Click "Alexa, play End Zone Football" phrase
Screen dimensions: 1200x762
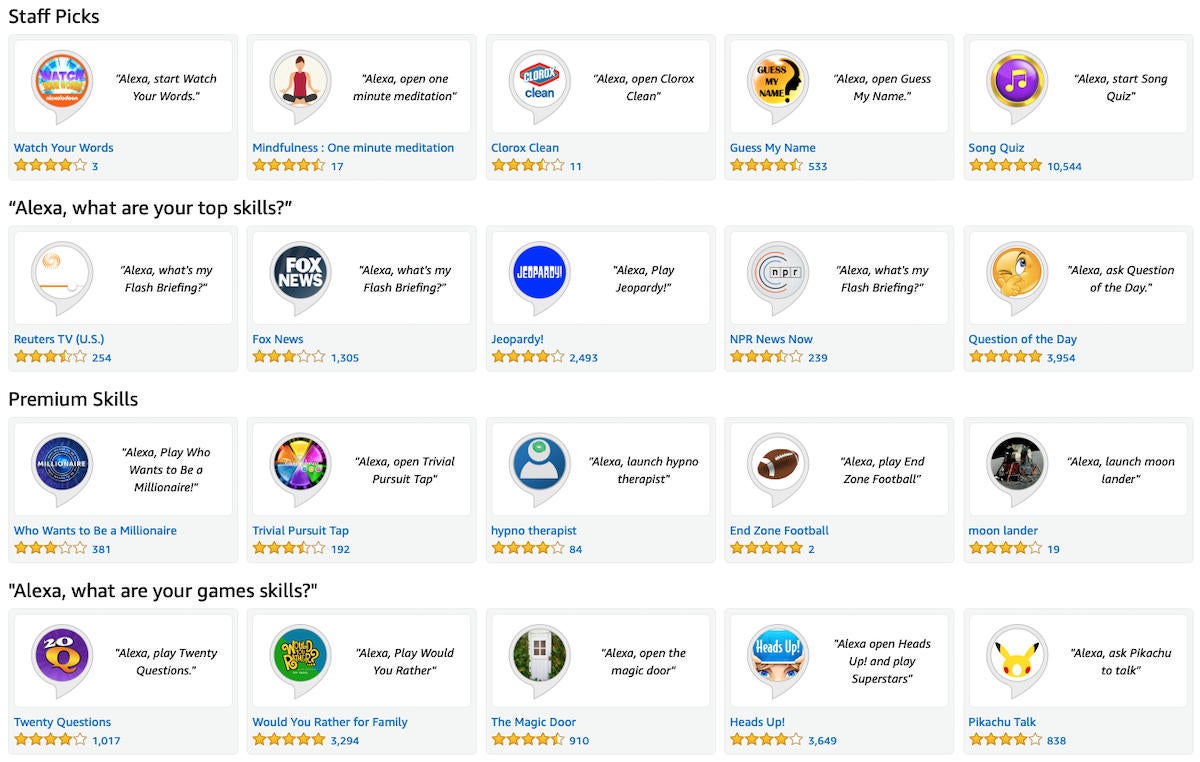click(882, 470)
